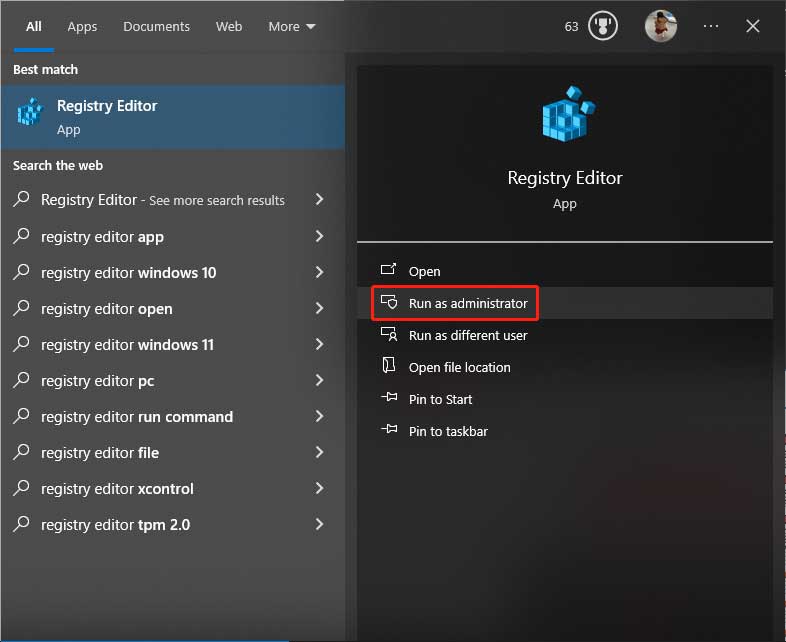The image size is (786, 642).
Task: Click search icon beside 'registry editor windows 11'
Action: click(22, 344)
